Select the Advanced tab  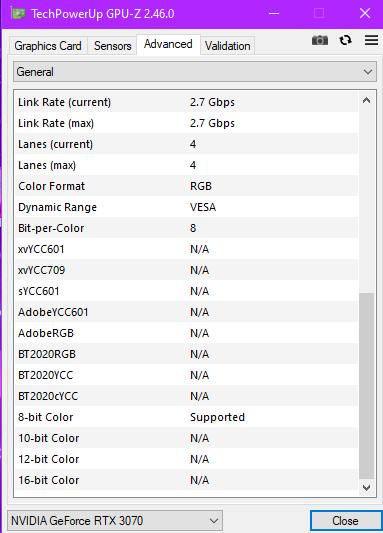pos(168,44)
